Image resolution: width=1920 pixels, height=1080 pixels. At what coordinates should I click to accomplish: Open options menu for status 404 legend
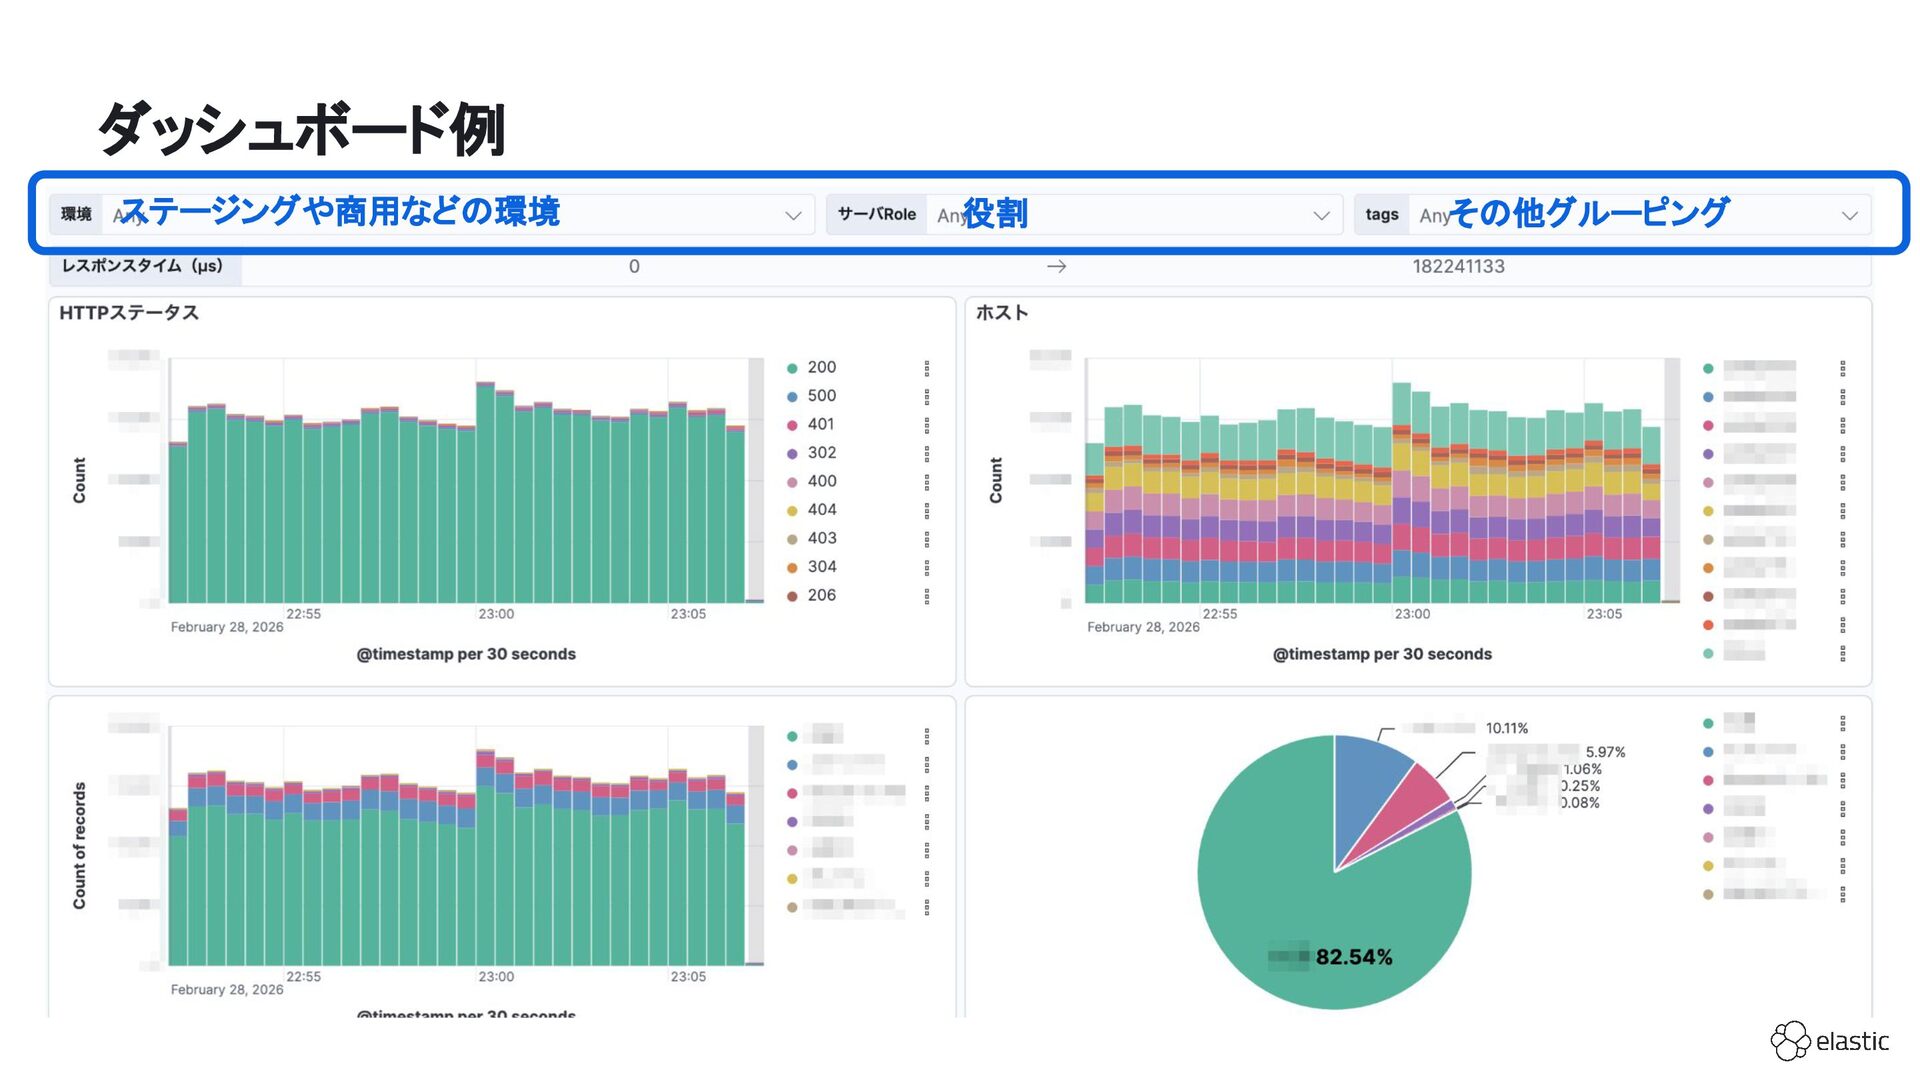(927, 510)
